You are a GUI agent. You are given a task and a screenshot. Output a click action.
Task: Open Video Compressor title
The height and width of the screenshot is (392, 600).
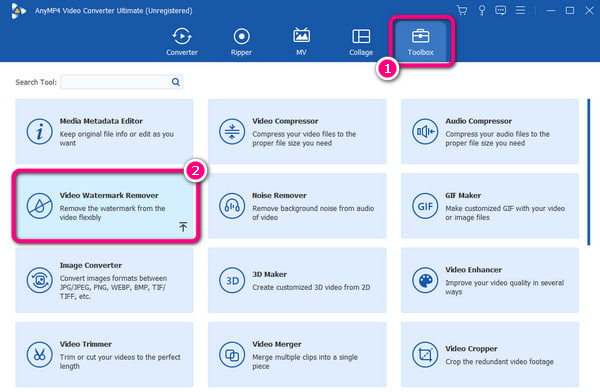pyautogui.click(x=285, y=121)
